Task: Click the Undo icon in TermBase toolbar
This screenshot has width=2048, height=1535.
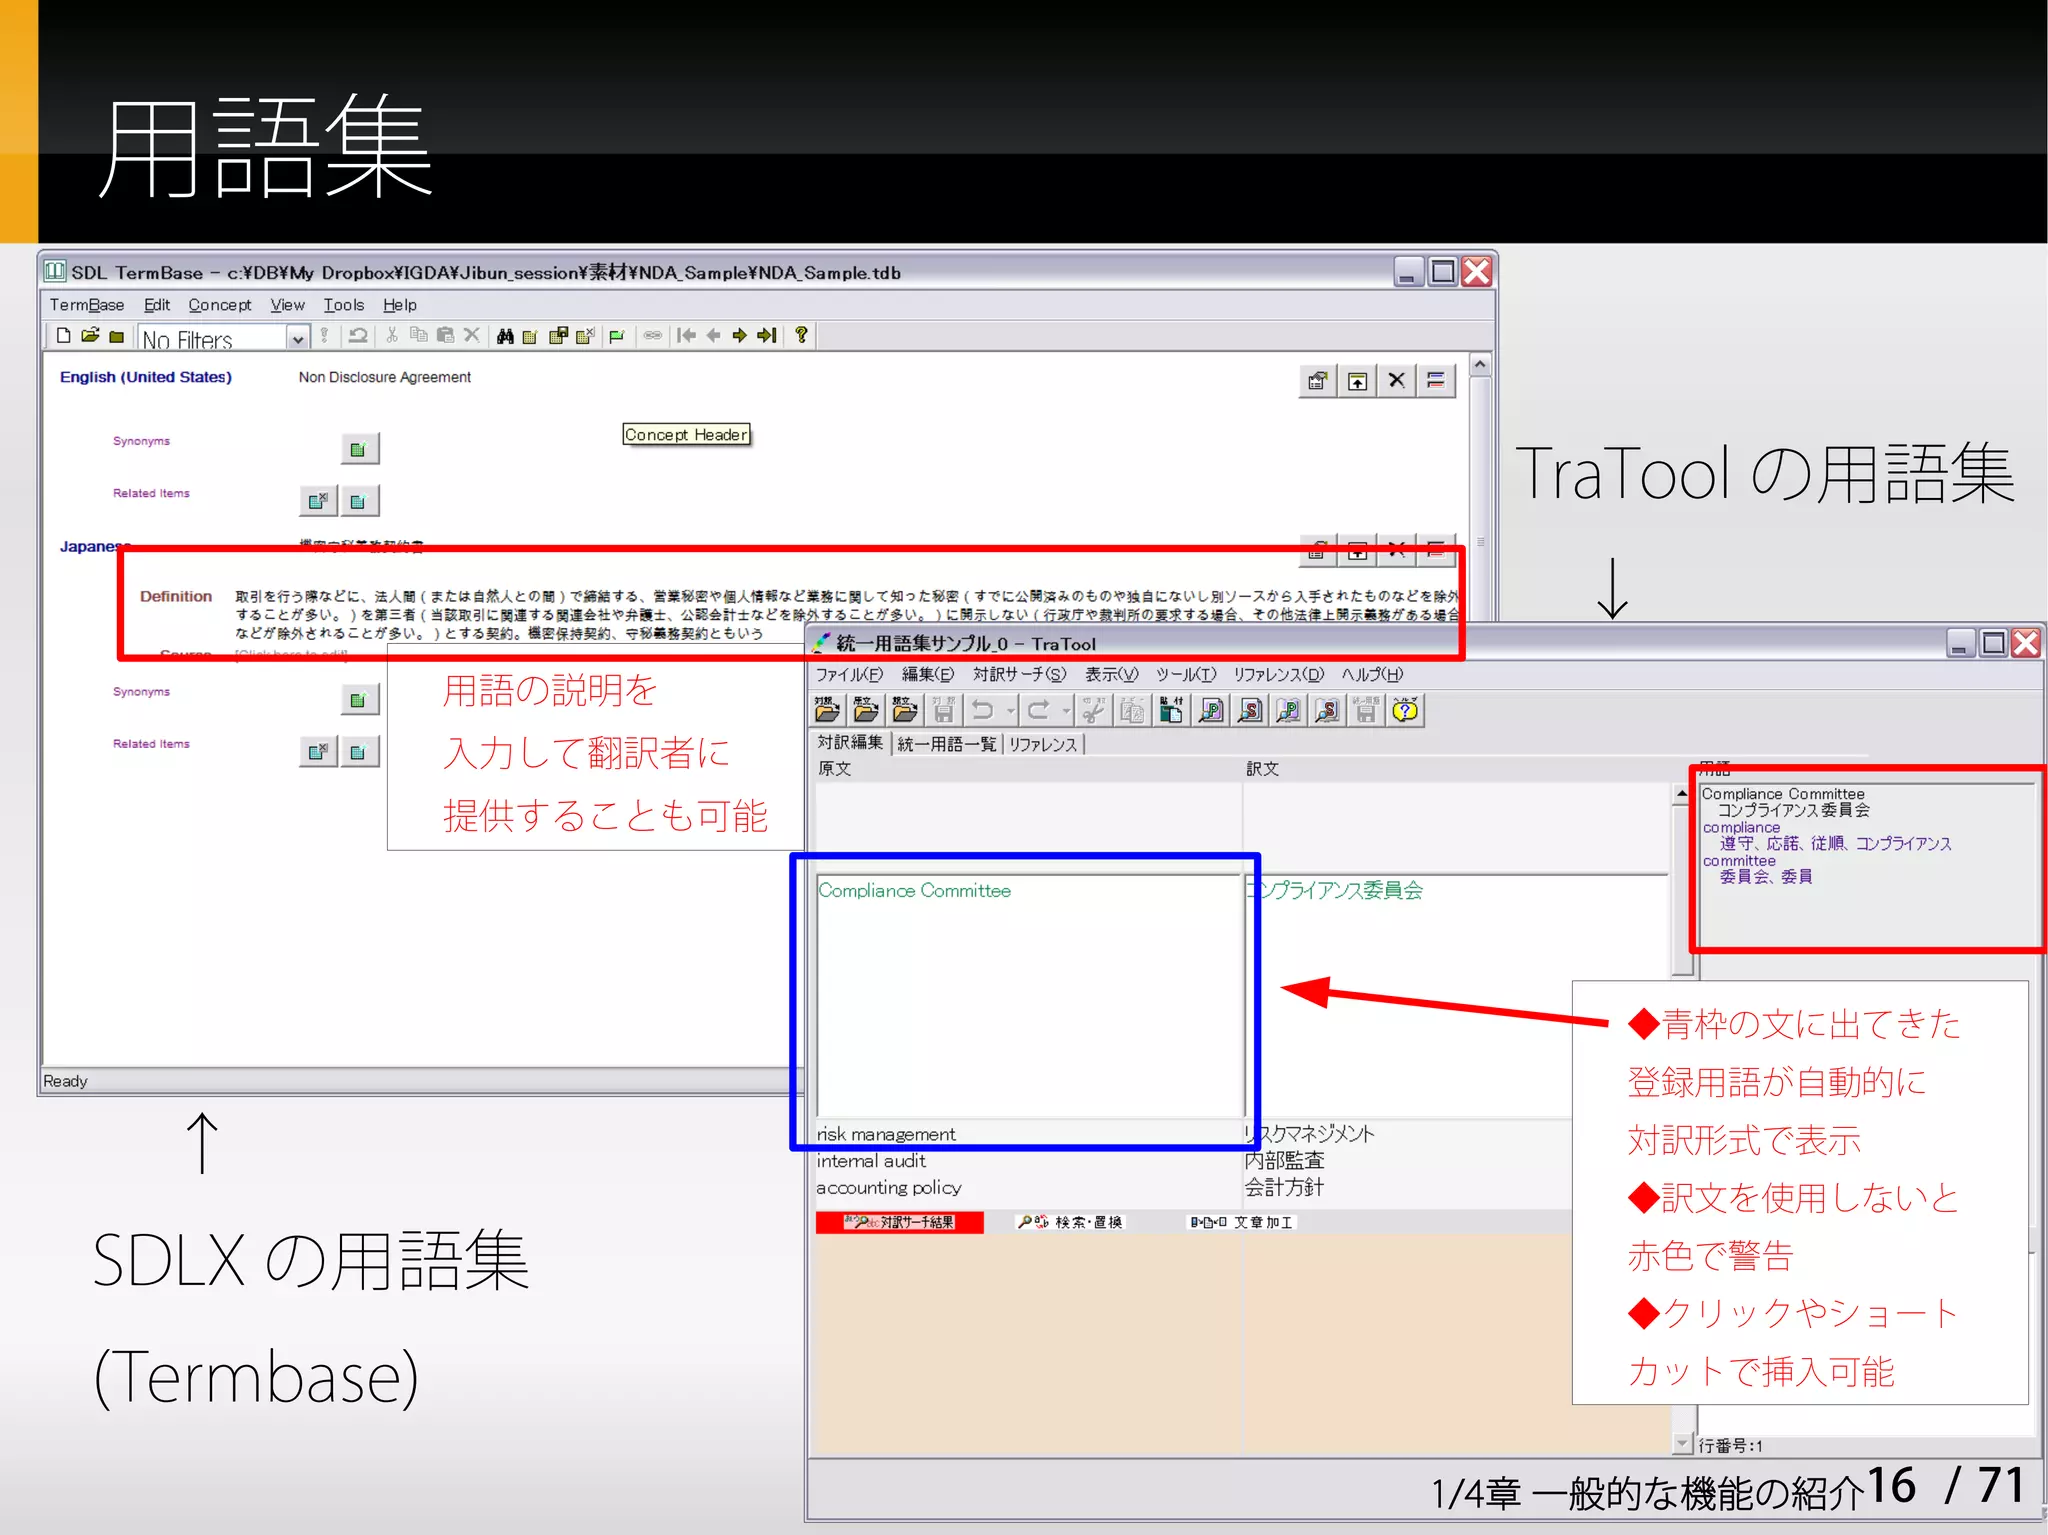Action: [x=357, y=336]
